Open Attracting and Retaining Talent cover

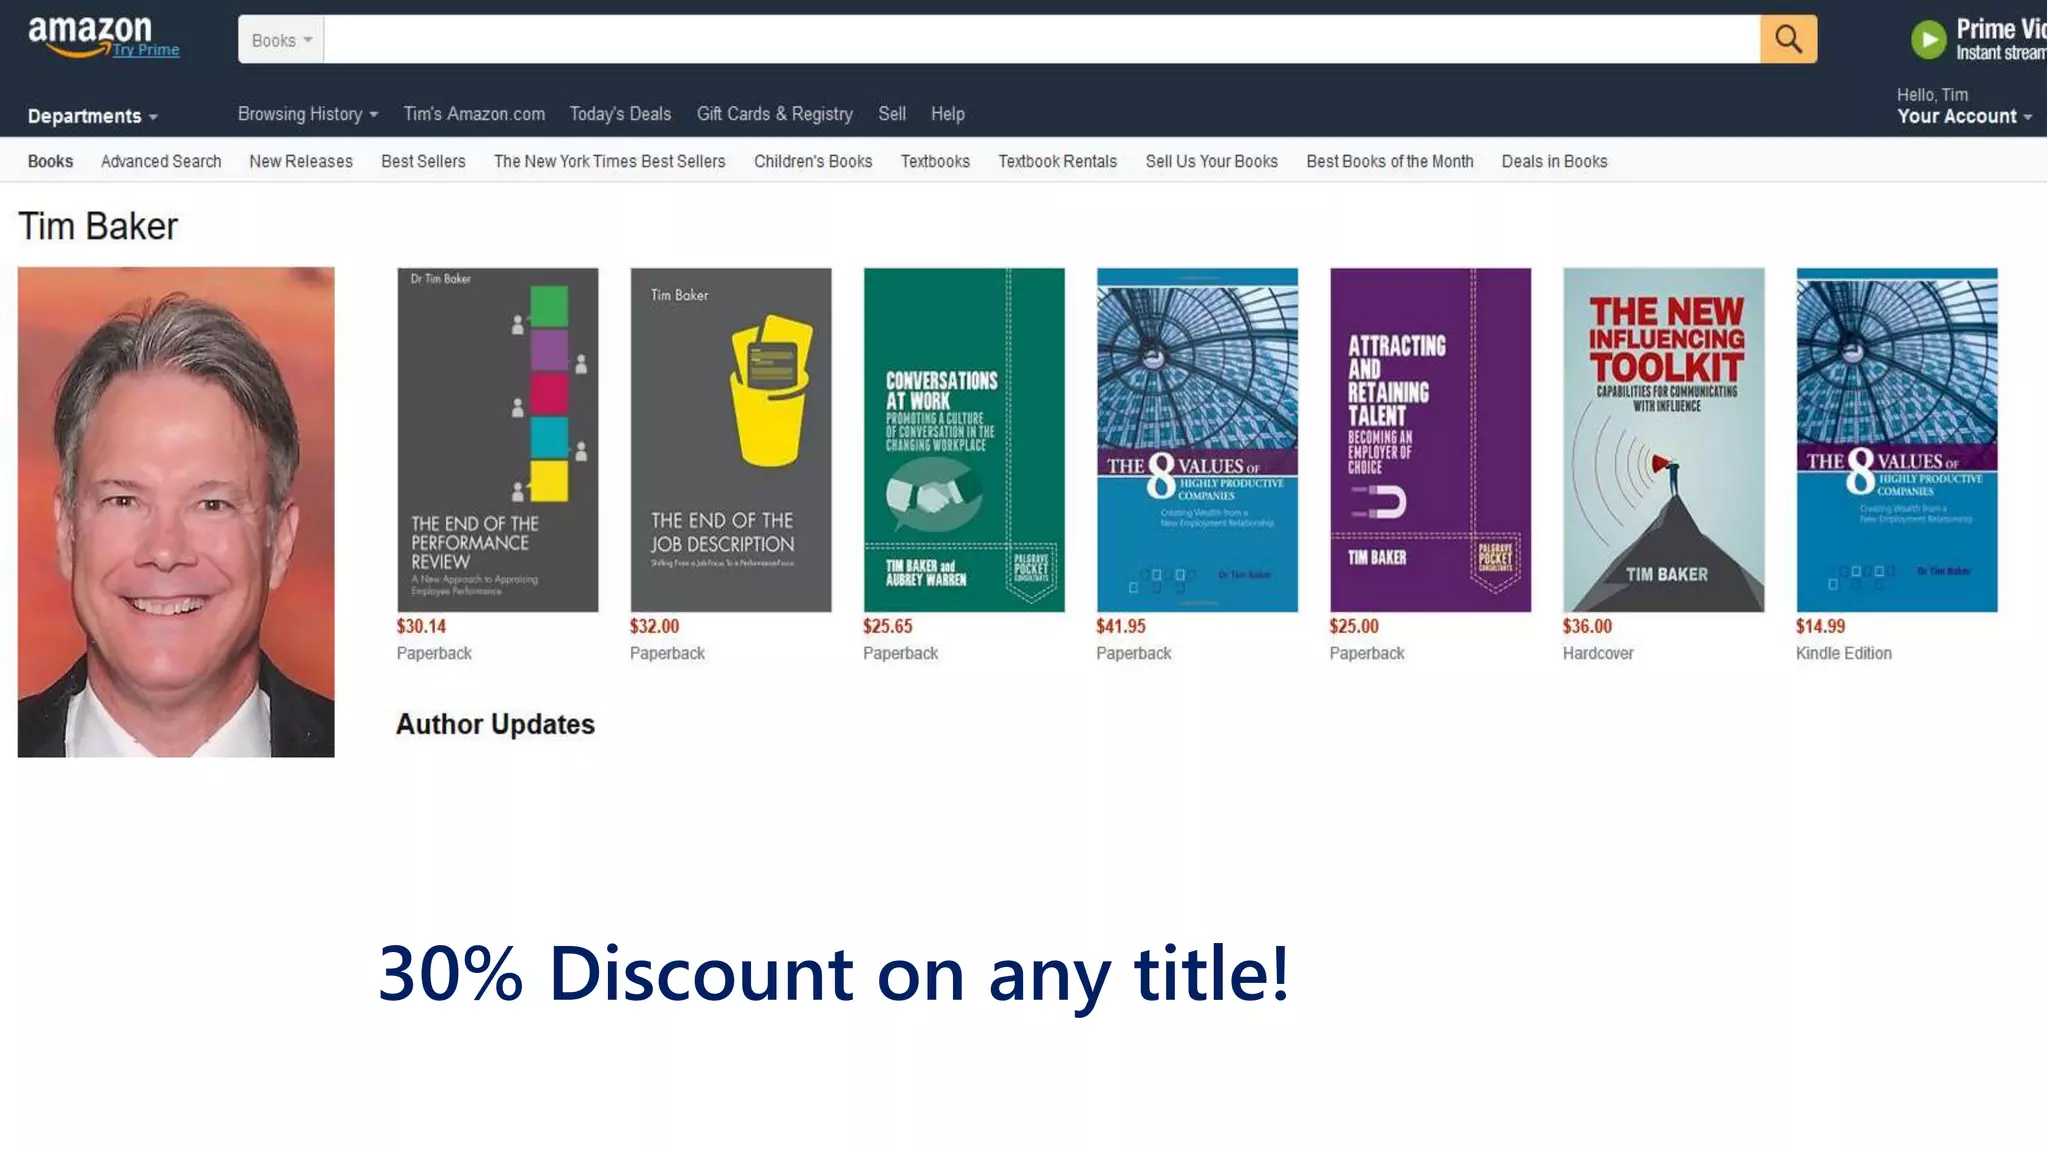pyautogui.click(x=1430, y=439)
